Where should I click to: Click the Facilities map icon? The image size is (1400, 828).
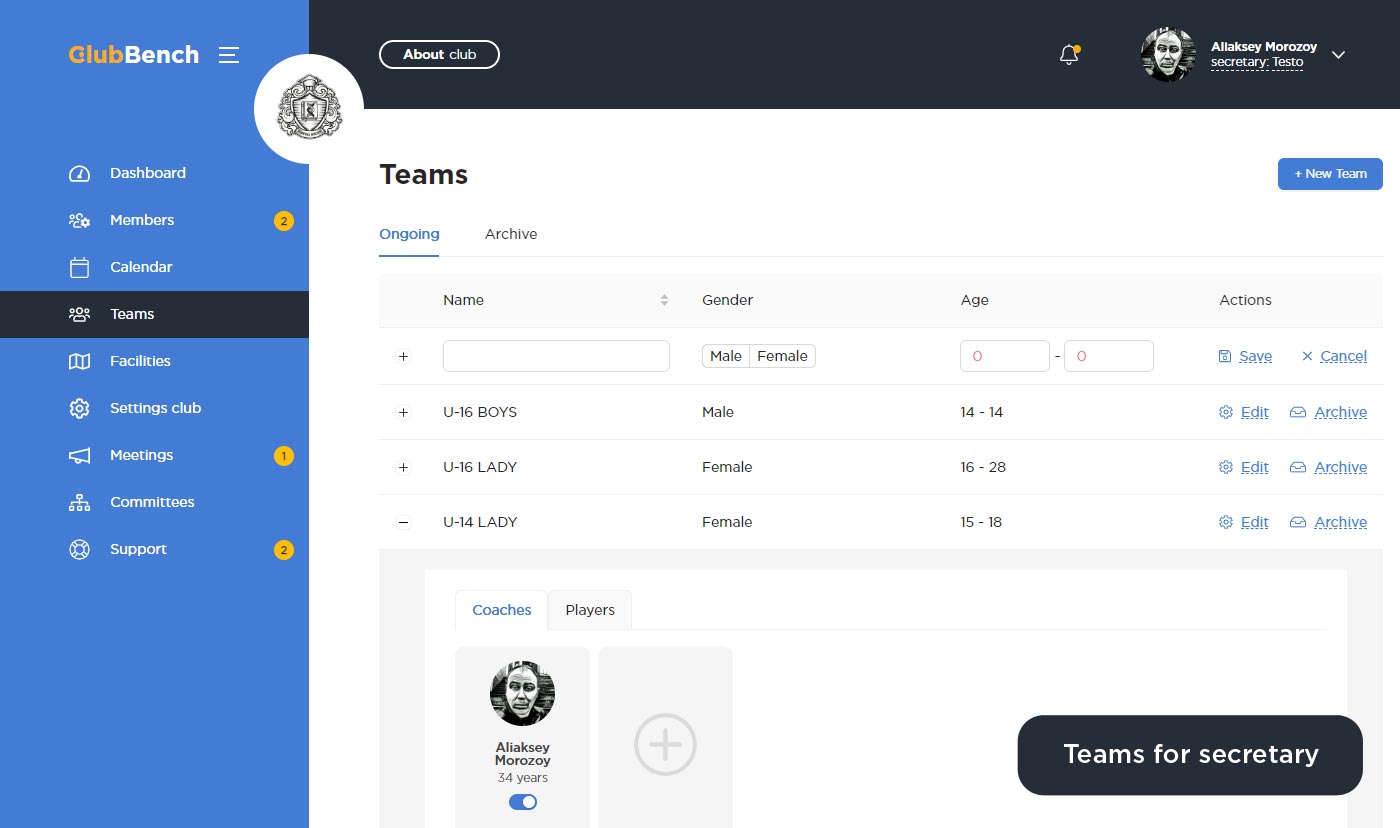pyautogui.click(x=79, y=361)
